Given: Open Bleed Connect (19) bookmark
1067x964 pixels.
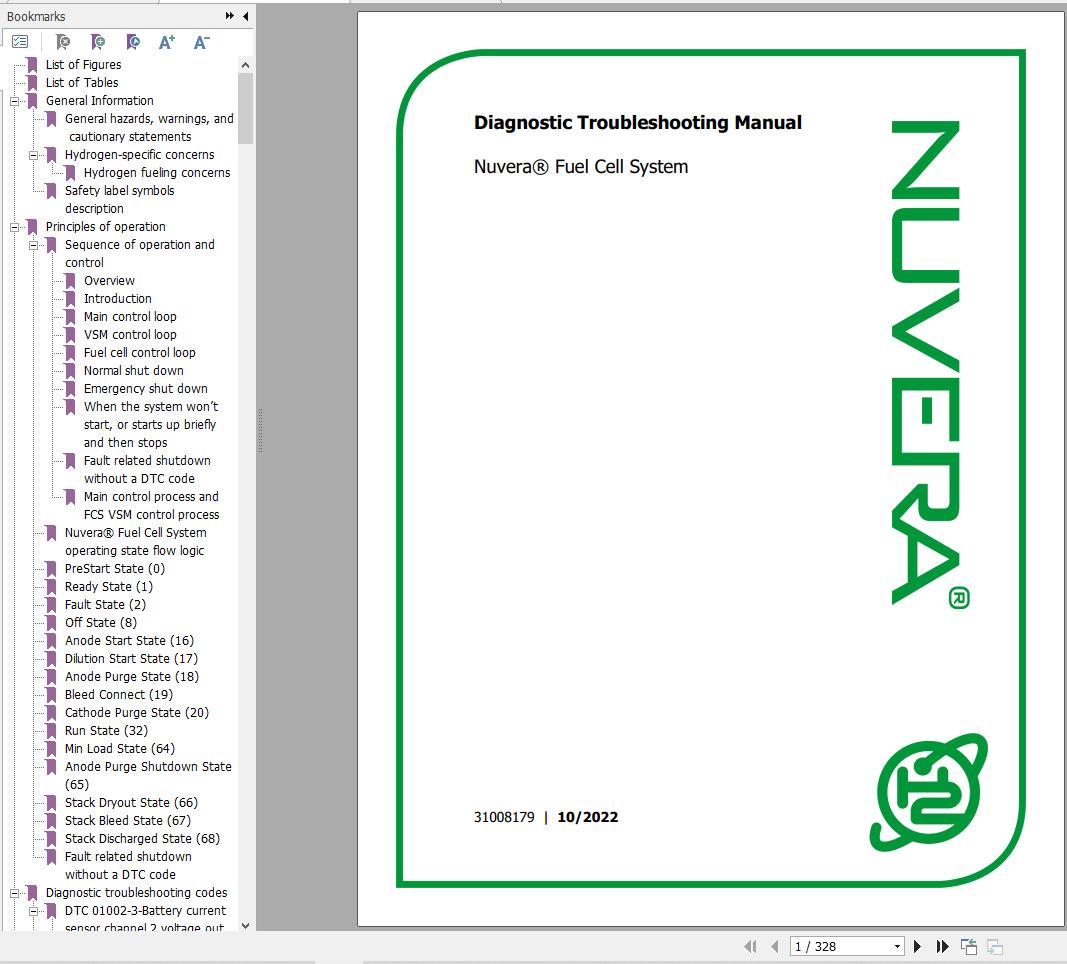Looking at the screenshot, I should click(x=119, y=695).
